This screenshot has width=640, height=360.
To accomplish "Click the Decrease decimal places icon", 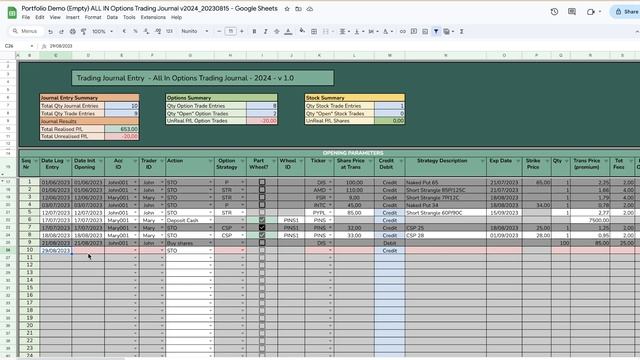I will point(146,31).
